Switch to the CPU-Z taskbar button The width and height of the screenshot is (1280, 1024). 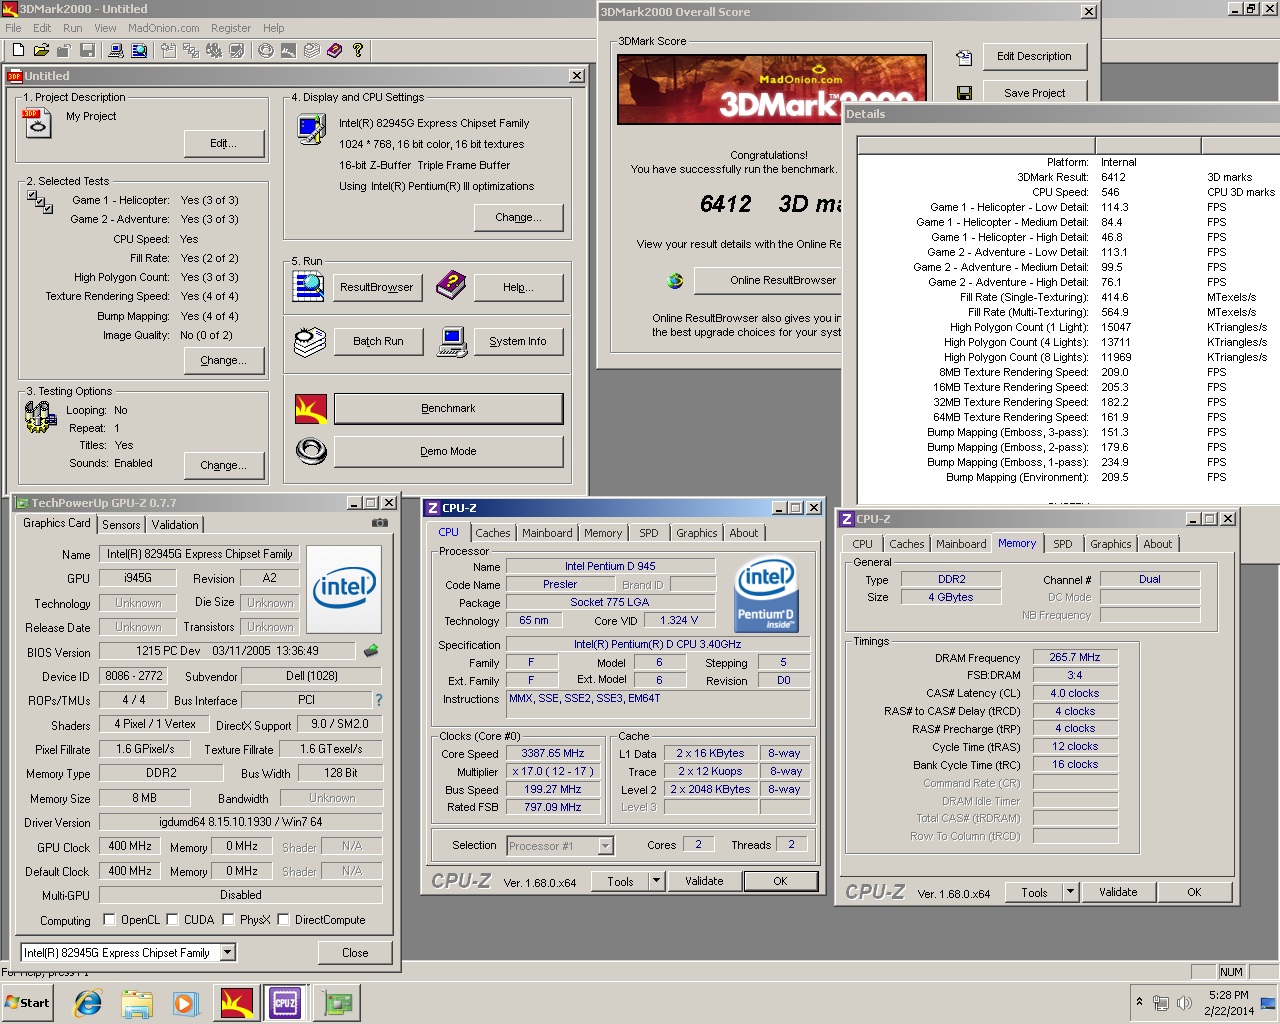(x=285, y=1003)
